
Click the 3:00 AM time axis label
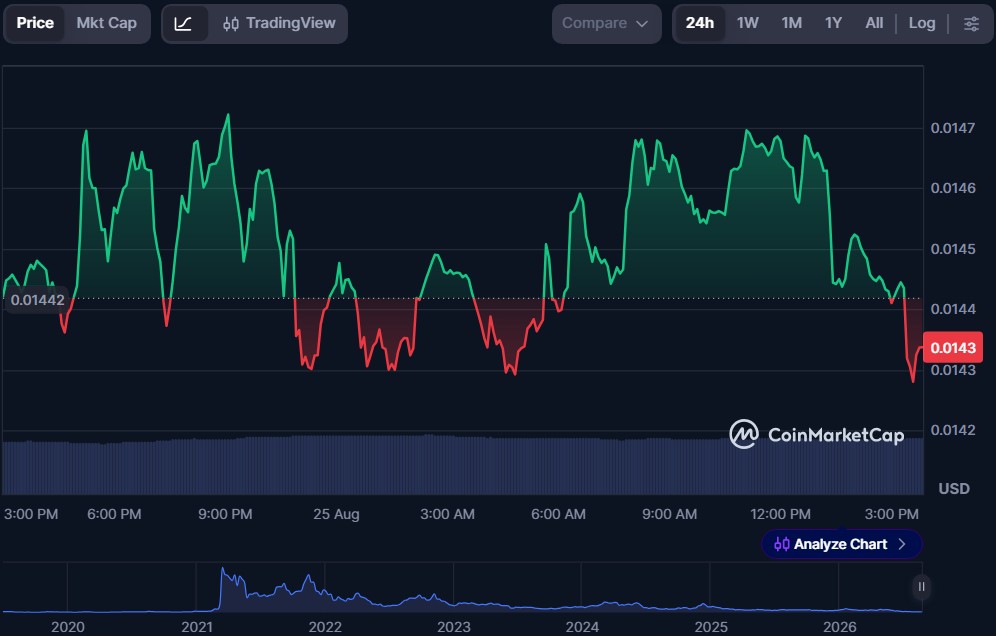(447, 514)
